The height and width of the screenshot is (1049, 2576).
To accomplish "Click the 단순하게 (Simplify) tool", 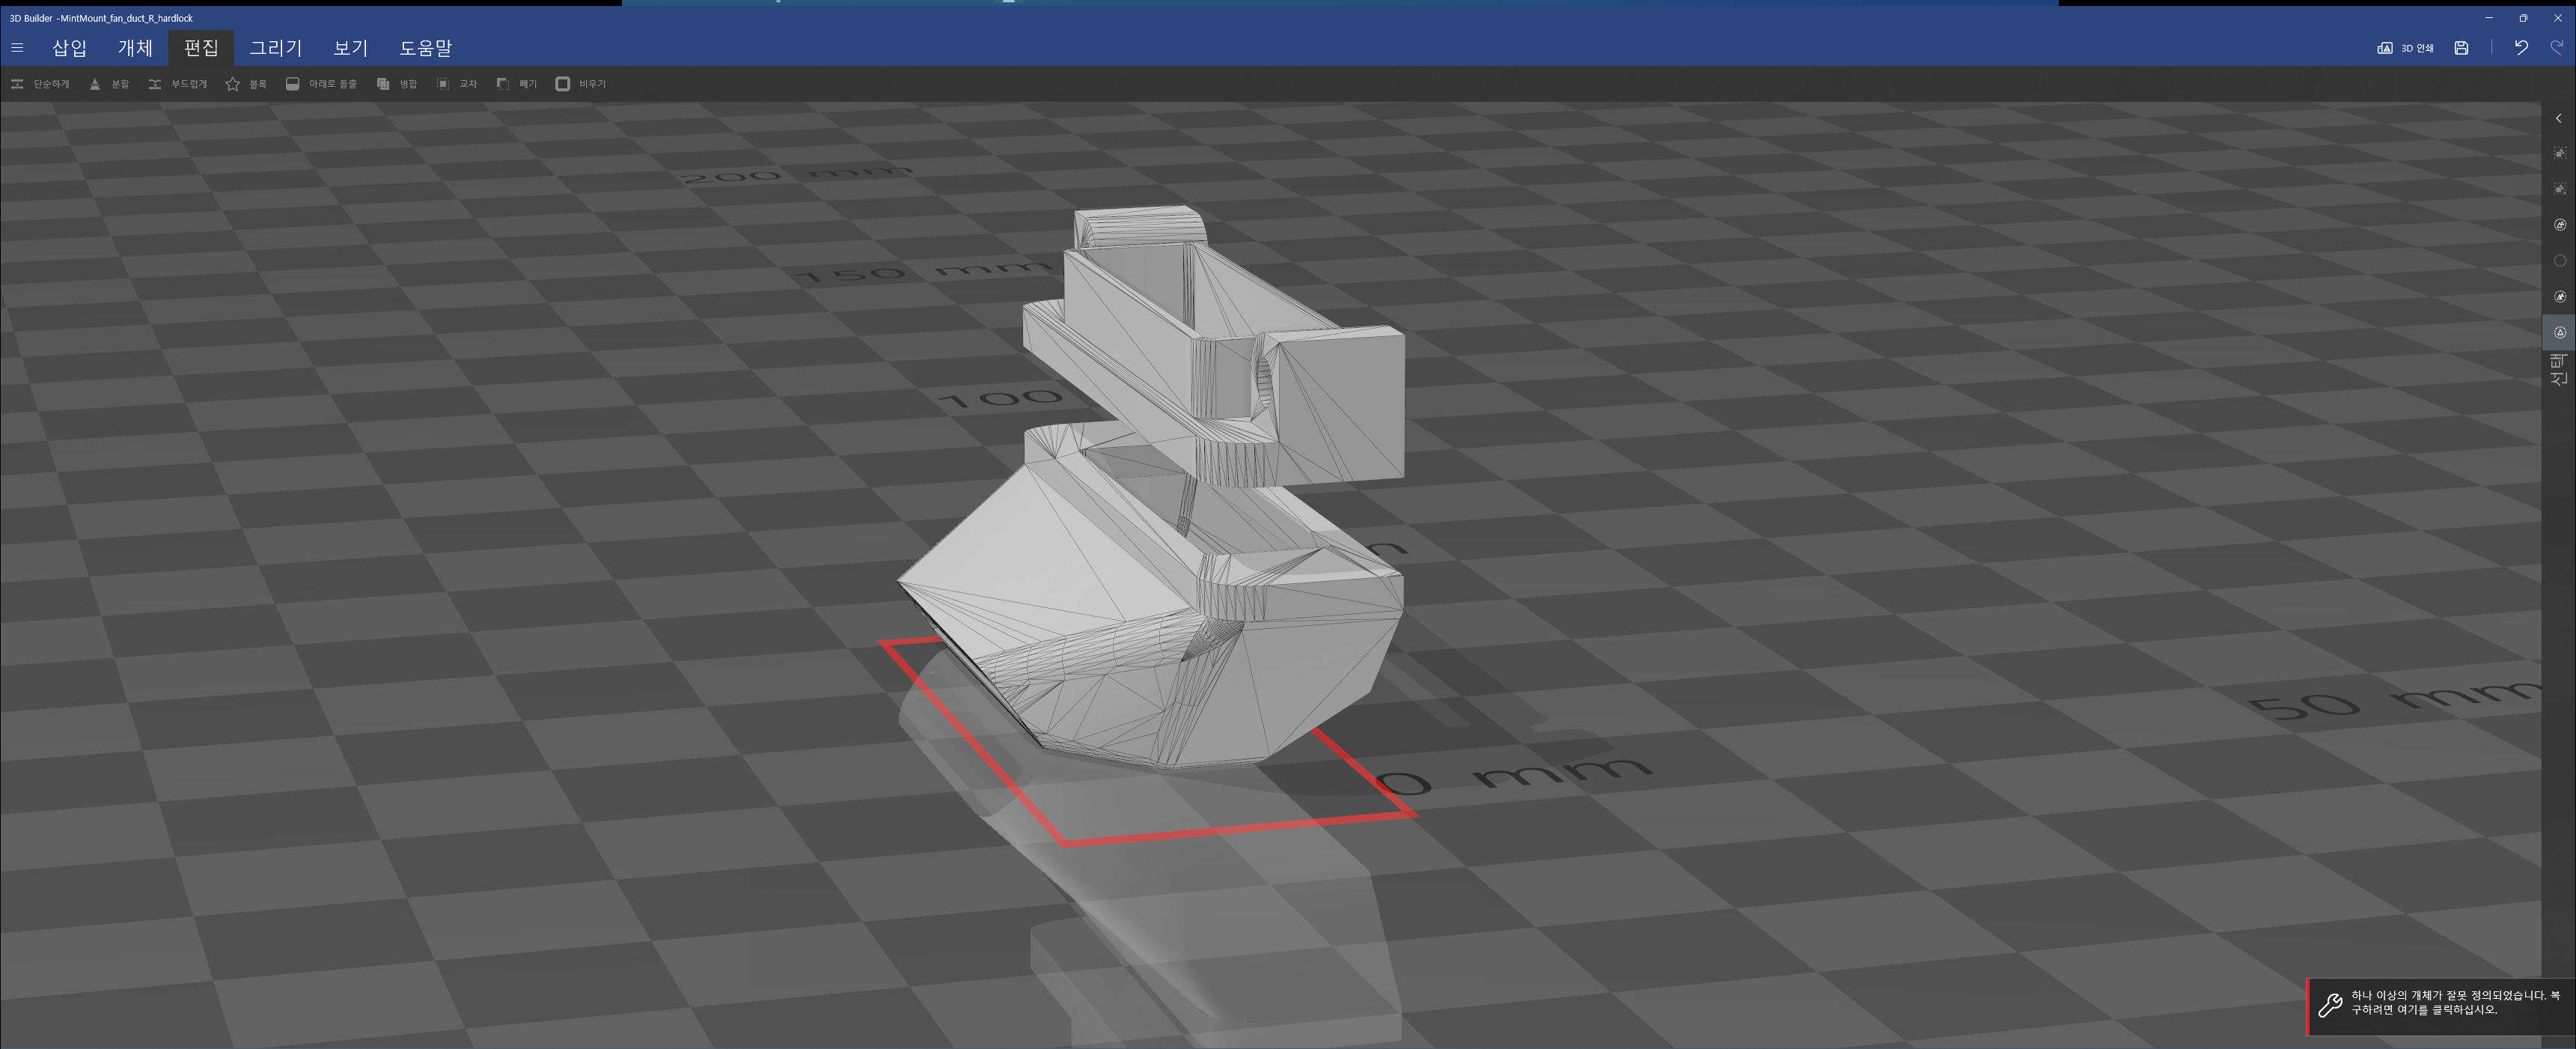I will [x=41, y=84].
